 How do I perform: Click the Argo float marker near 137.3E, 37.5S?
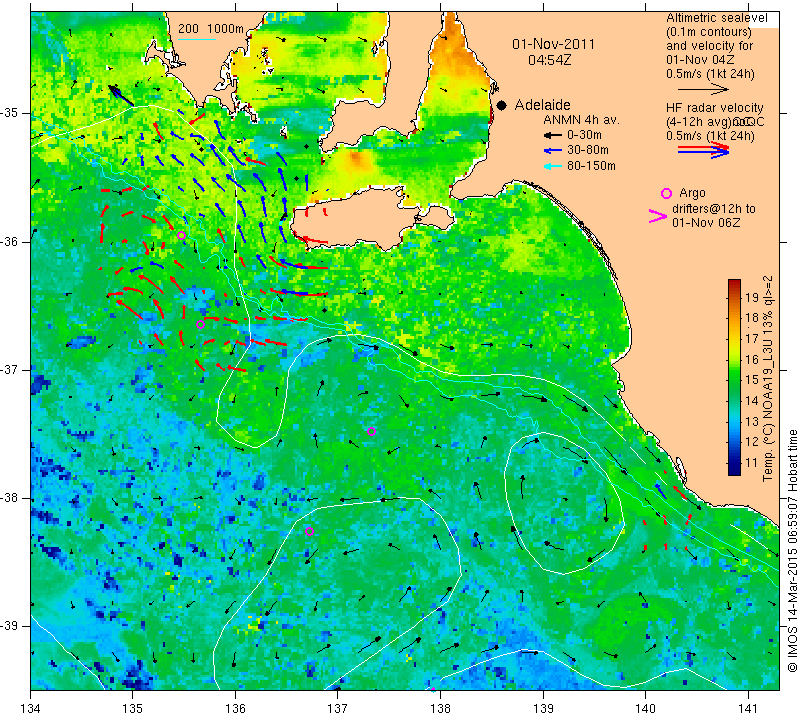[371, 431]
